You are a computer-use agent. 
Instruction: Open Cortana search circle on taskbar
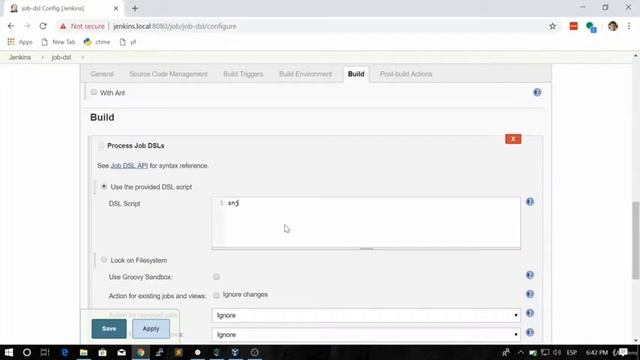(27, 352)
